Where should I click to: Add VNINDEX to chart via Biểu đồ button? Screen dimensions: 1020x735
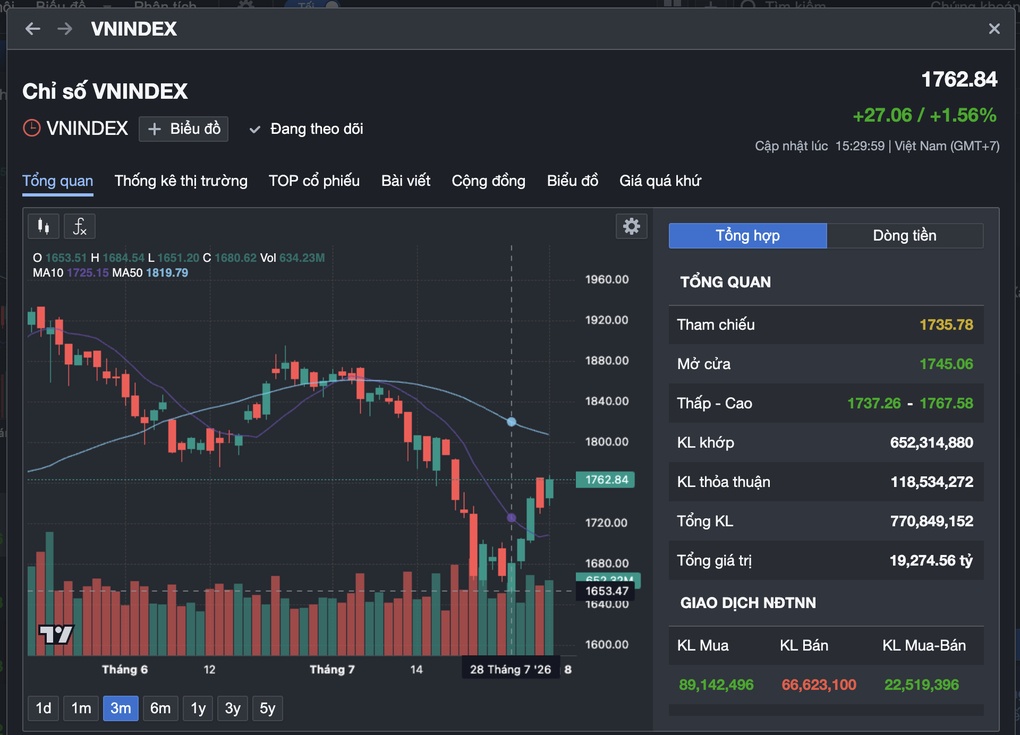pyautogui.click(x=183, y=129)
